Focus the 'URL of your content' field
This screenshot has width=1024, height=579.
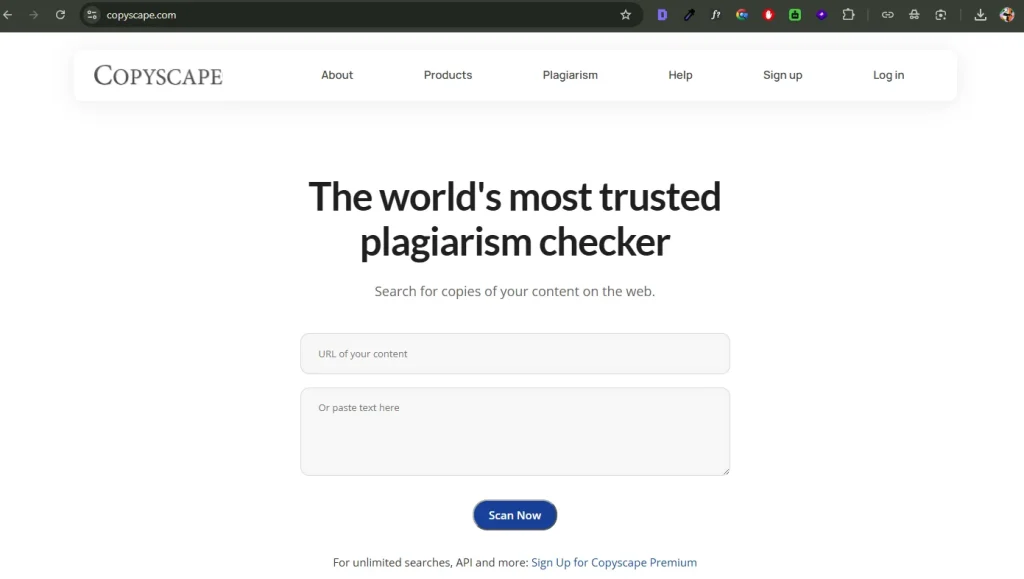pos(515,354)
